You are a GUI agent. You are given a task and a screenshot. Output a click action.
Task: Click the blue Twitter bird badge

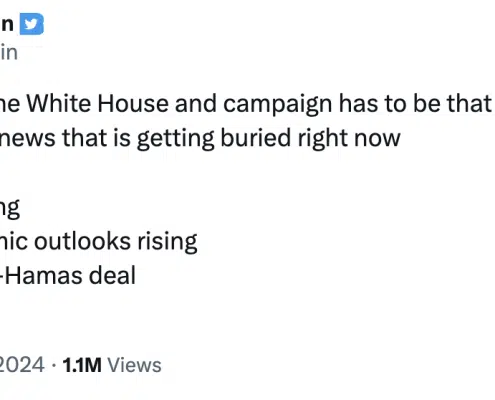pyautogui.click(x=32, y=24)
